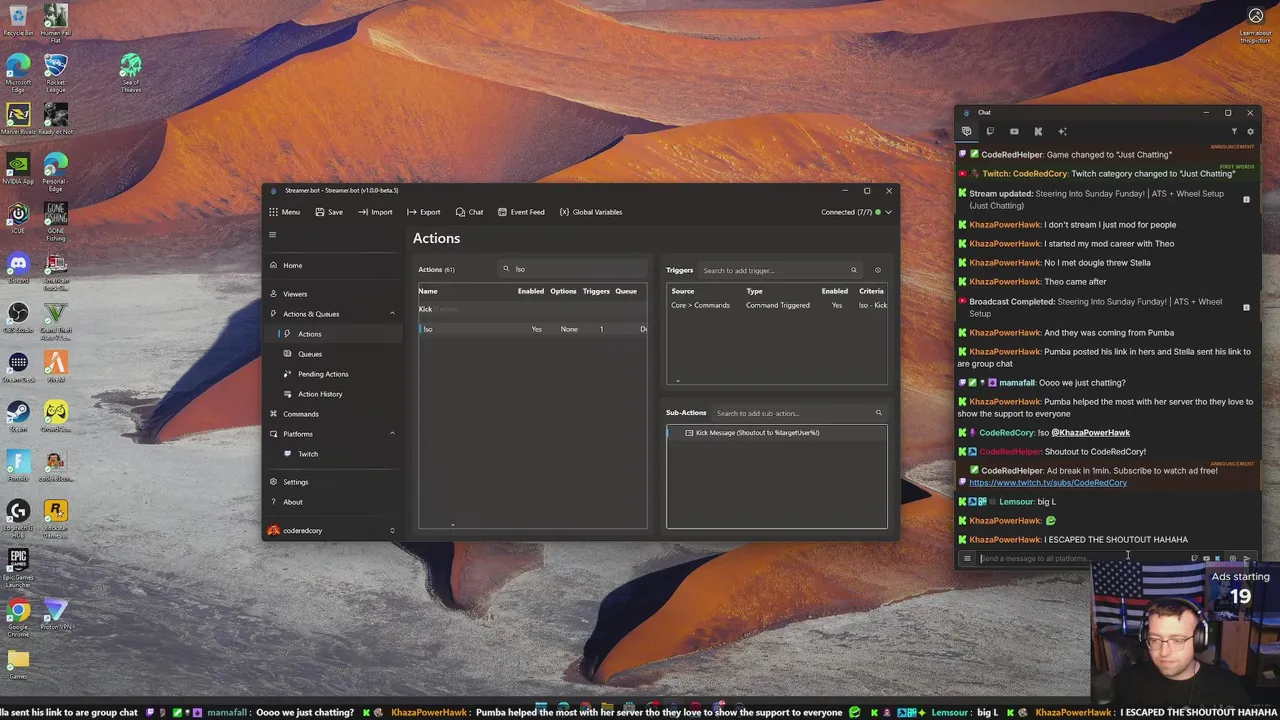
Task: Switch to the YouTube chat tab icon
Action: pyautogui.click(x=1014, y=131)
